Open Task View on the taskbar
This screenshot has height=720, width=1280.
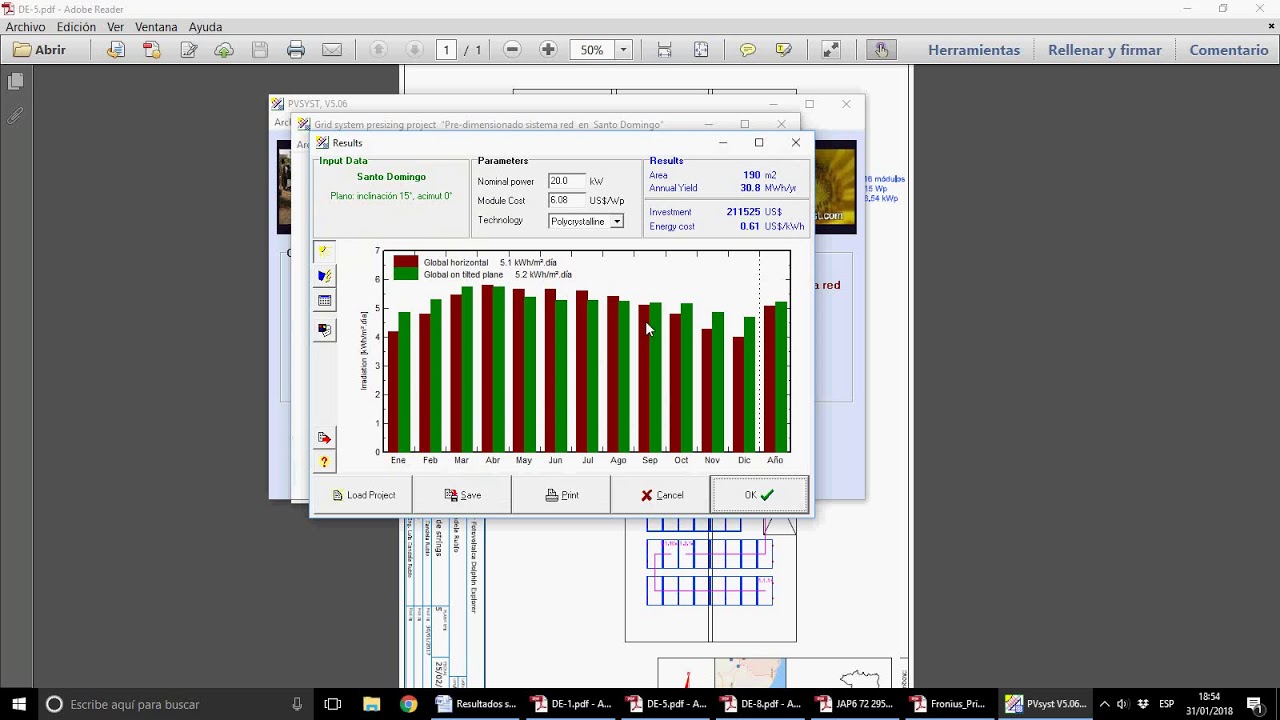(x=333, y=704)
